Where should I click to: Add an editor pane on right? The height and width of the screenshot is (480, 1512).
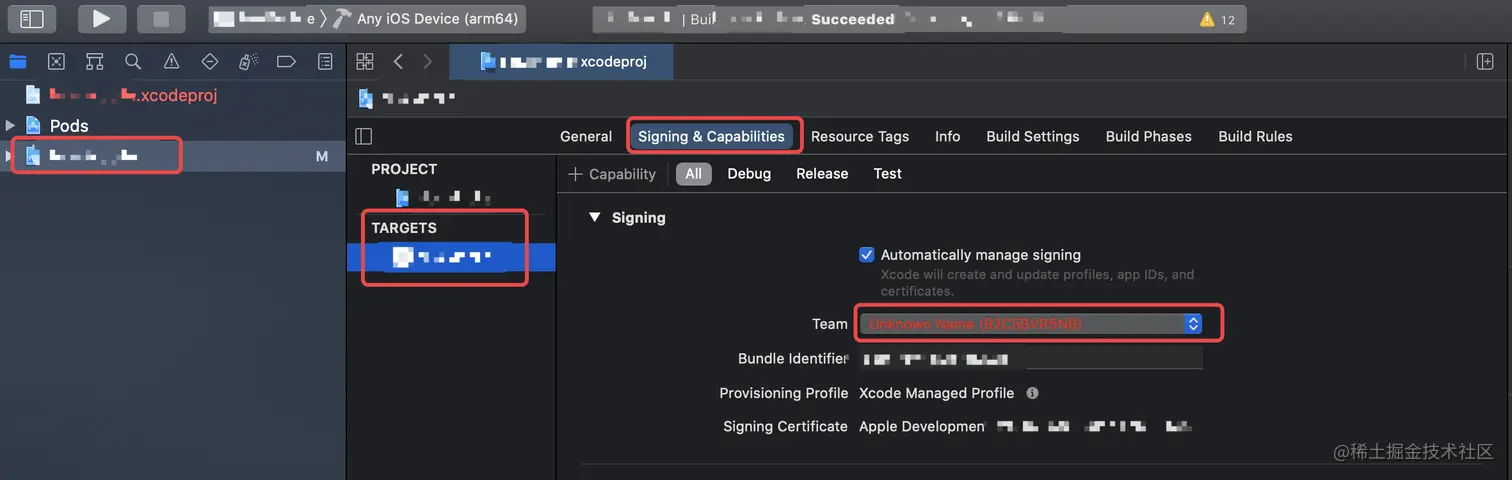tap(1485, 62)
